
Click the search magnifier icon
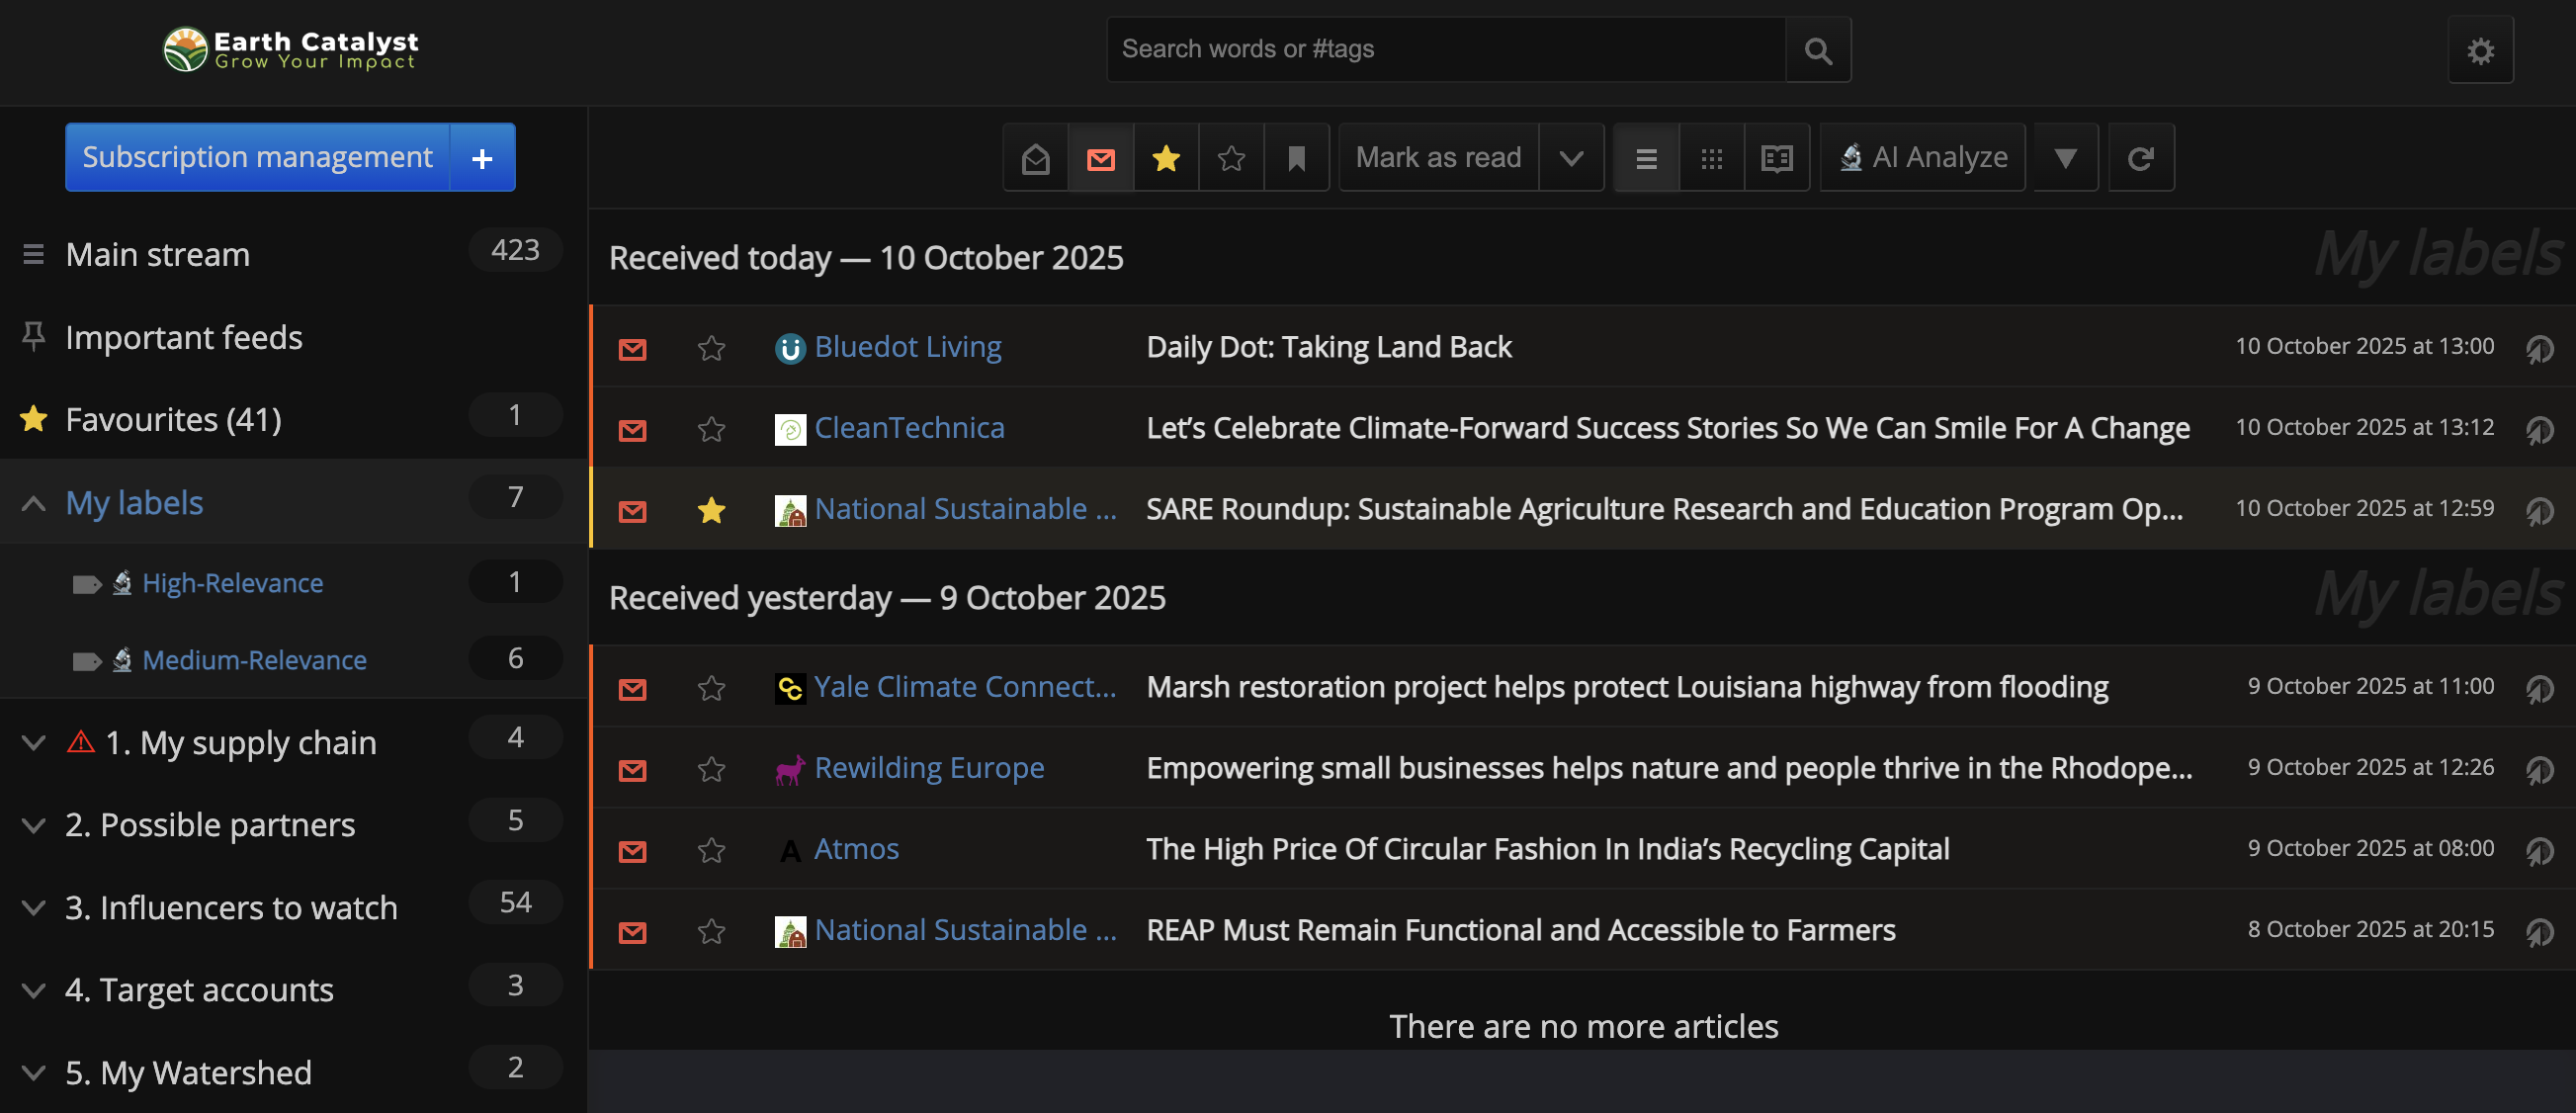click(x=1817, y=49)
